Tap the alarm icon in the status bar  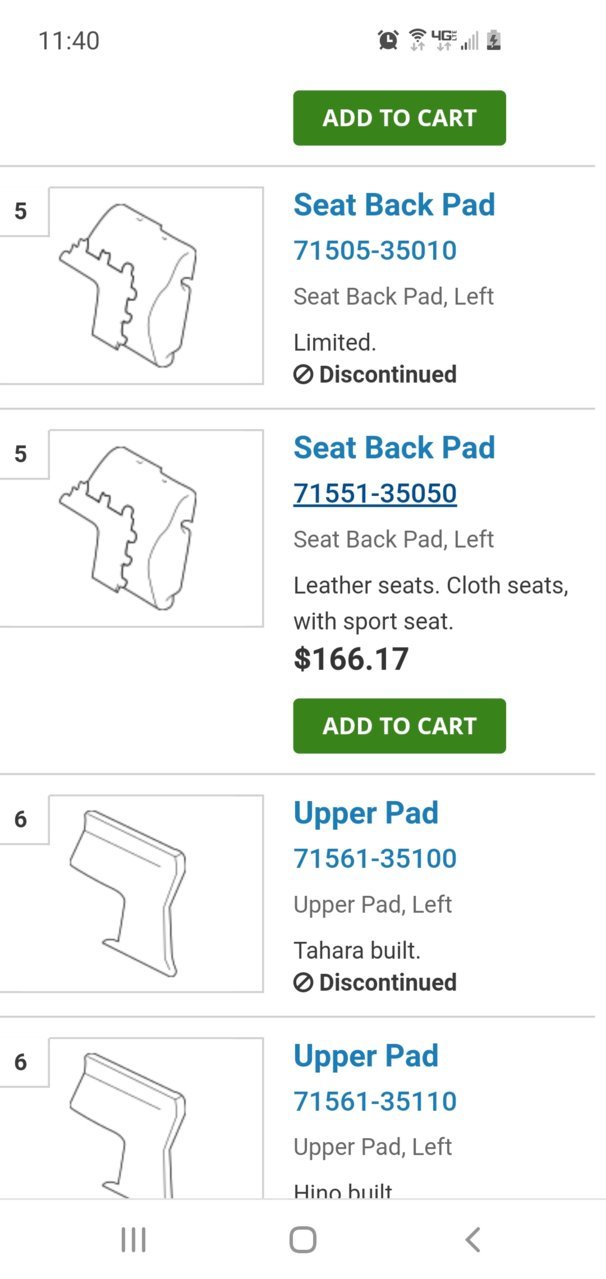[x=388, y=40]
